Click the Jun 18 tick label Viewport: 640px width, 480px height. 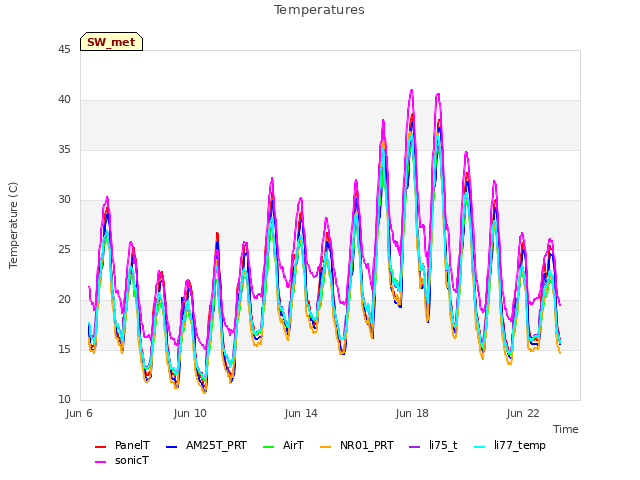412,413
